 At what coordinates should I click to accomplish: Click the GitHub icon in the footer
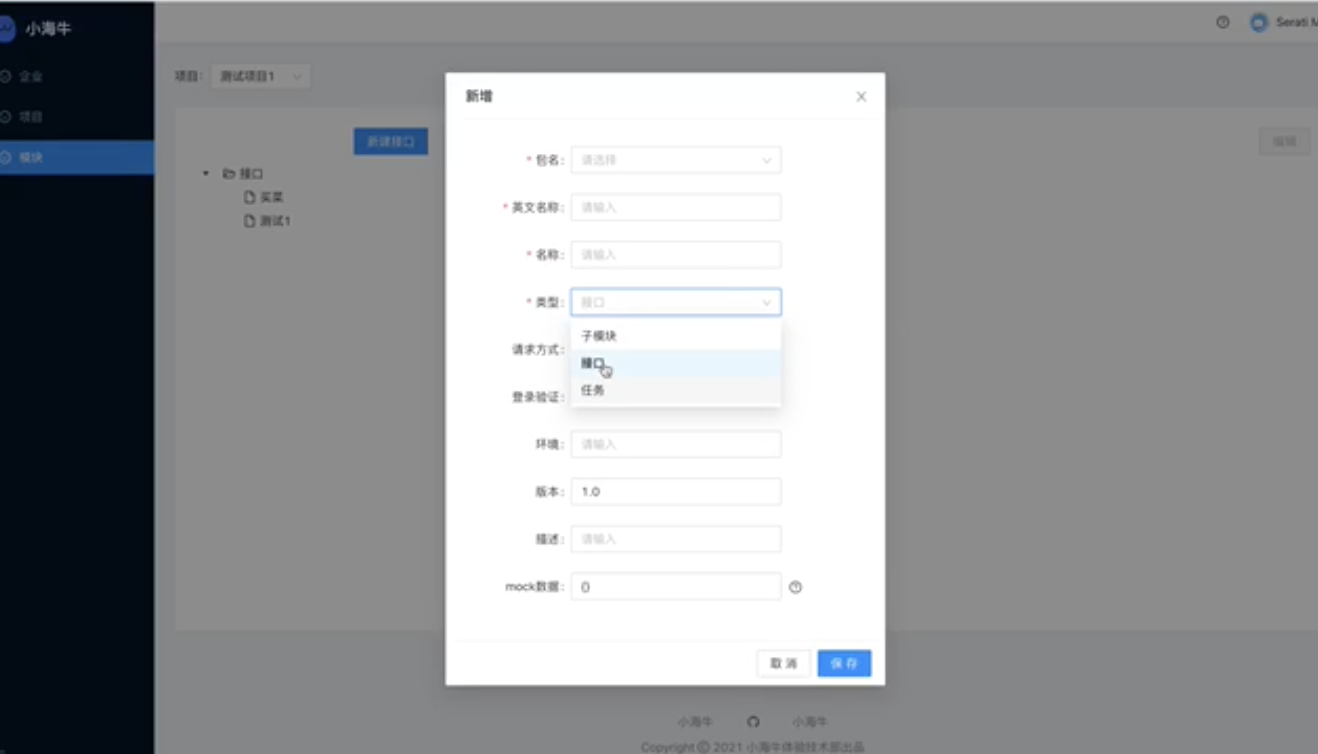(754, 721)
